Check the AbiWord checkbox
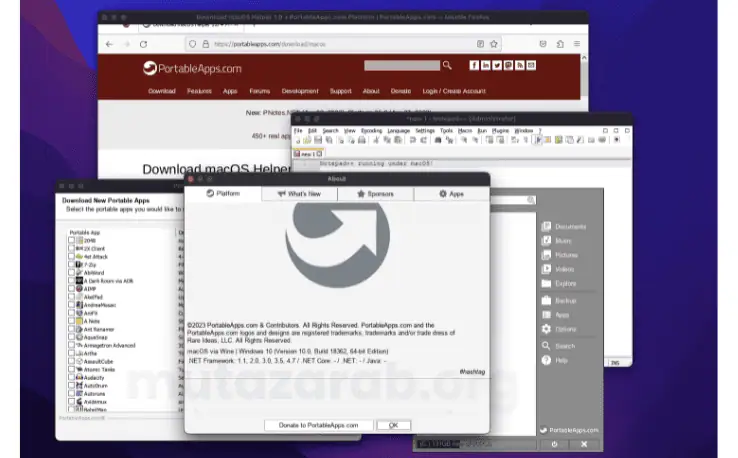738x458 pixels. click(x=72, y=273)
